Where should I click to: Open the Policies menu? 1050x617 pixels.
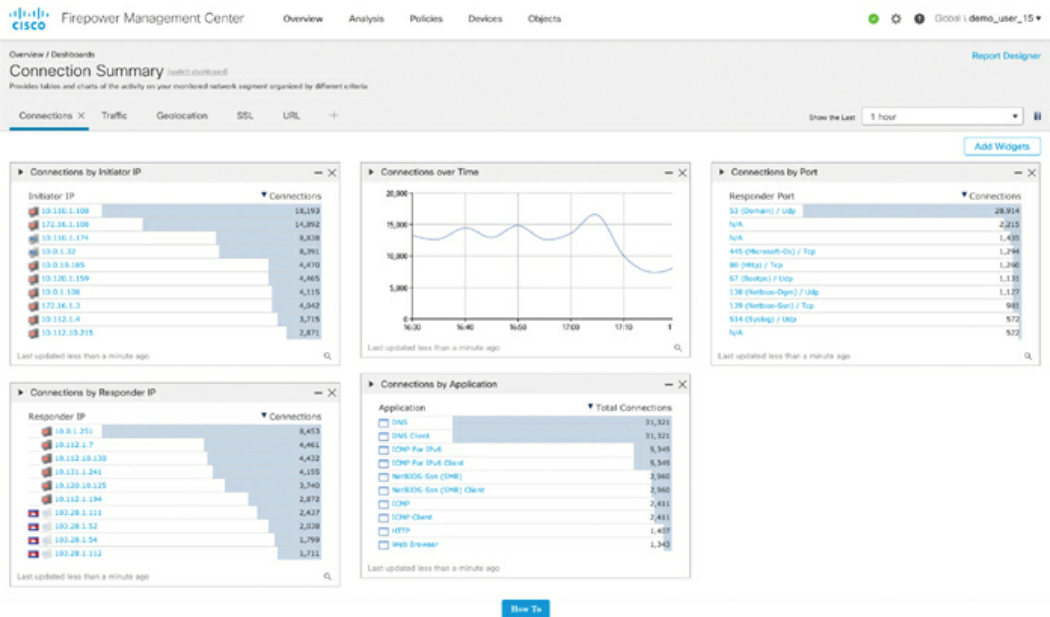[x=426, y=19]
